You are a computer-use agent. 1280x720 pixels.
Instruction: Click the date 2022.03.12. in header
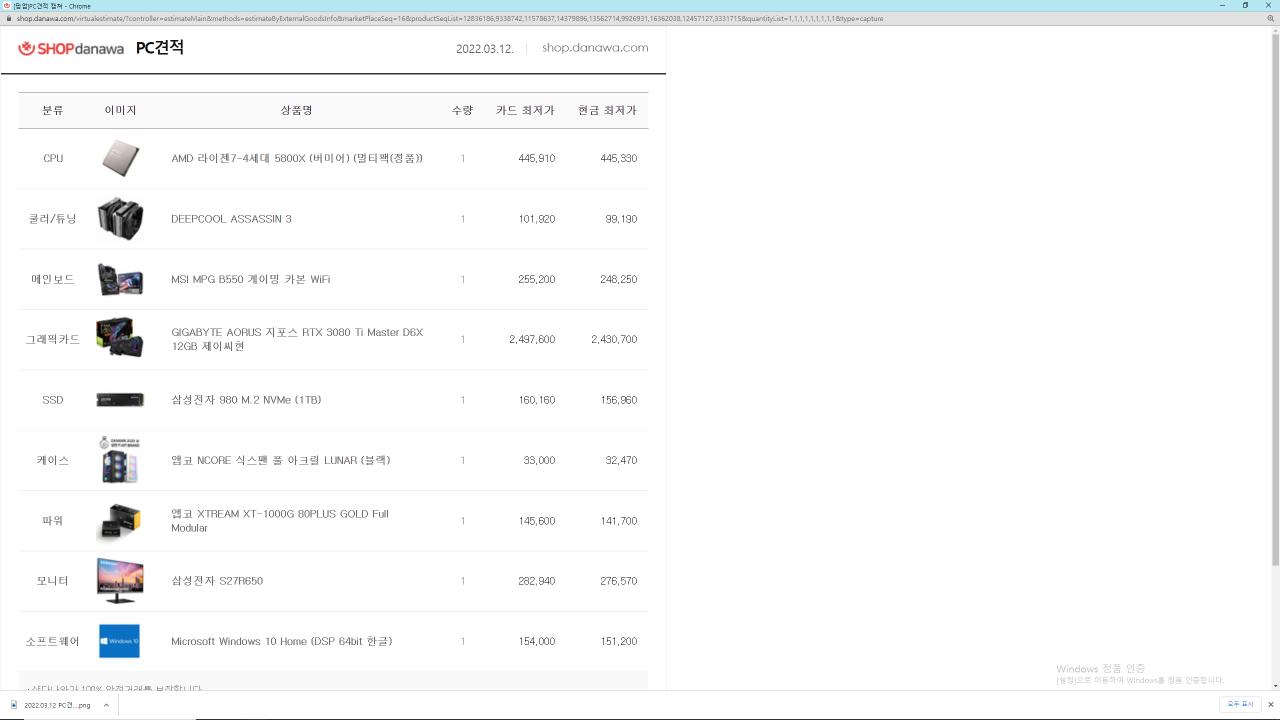coord(485,49)
